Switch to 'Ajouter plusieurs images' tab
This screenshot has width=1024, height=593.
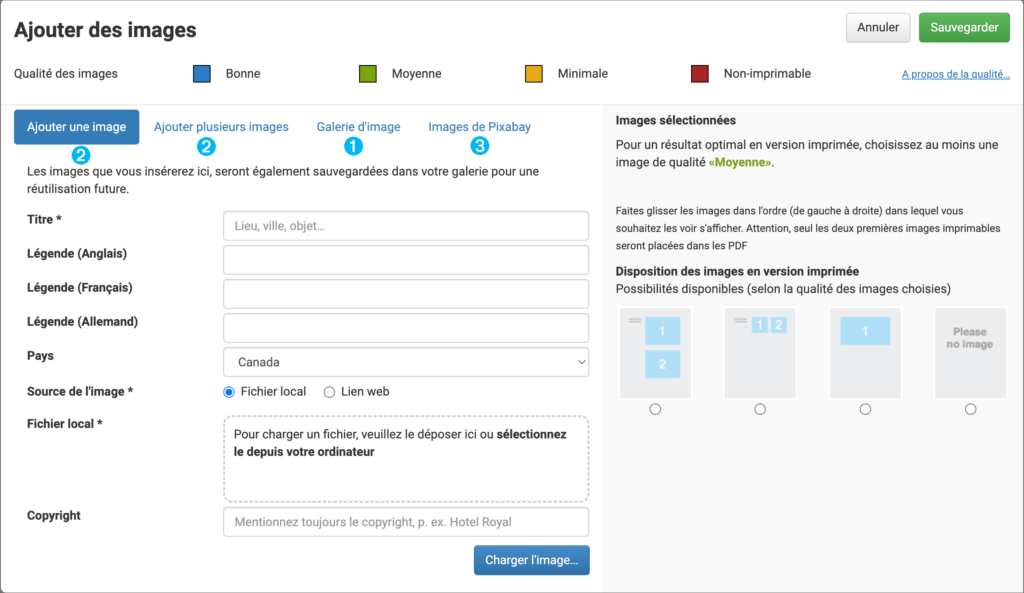coord(221,127)
